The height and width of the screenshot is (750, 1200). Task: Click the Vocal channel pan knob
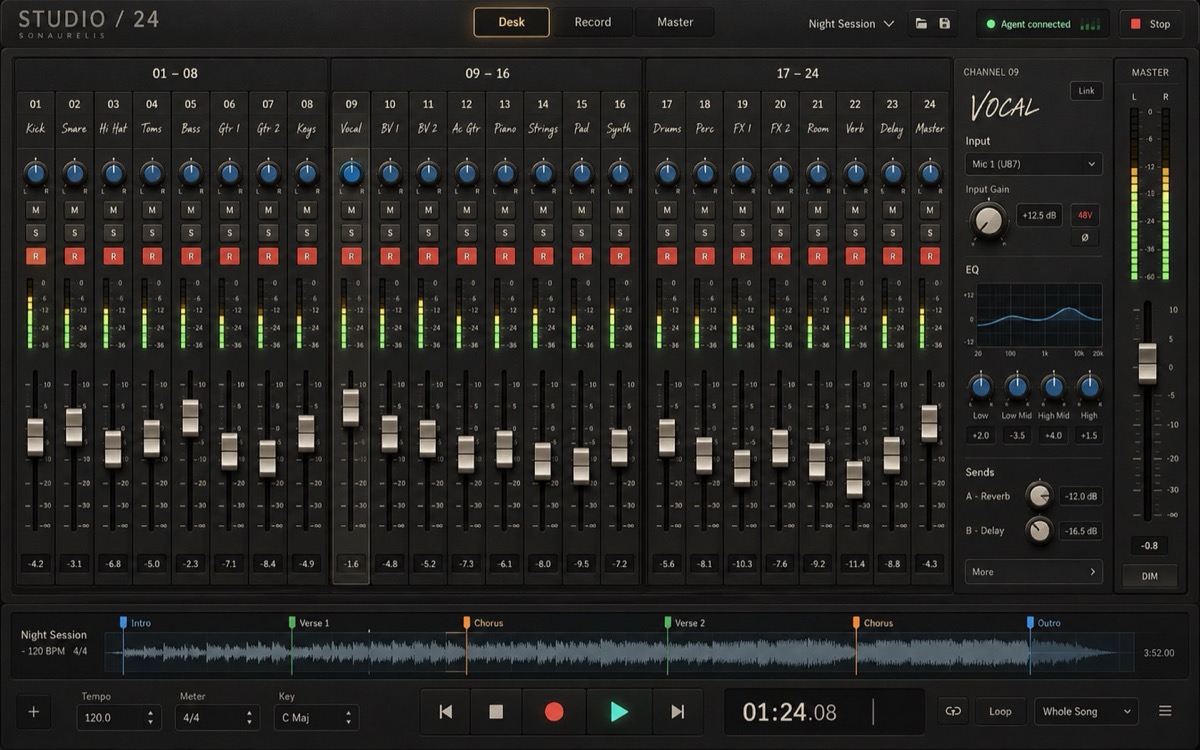[x=351, y=173]
